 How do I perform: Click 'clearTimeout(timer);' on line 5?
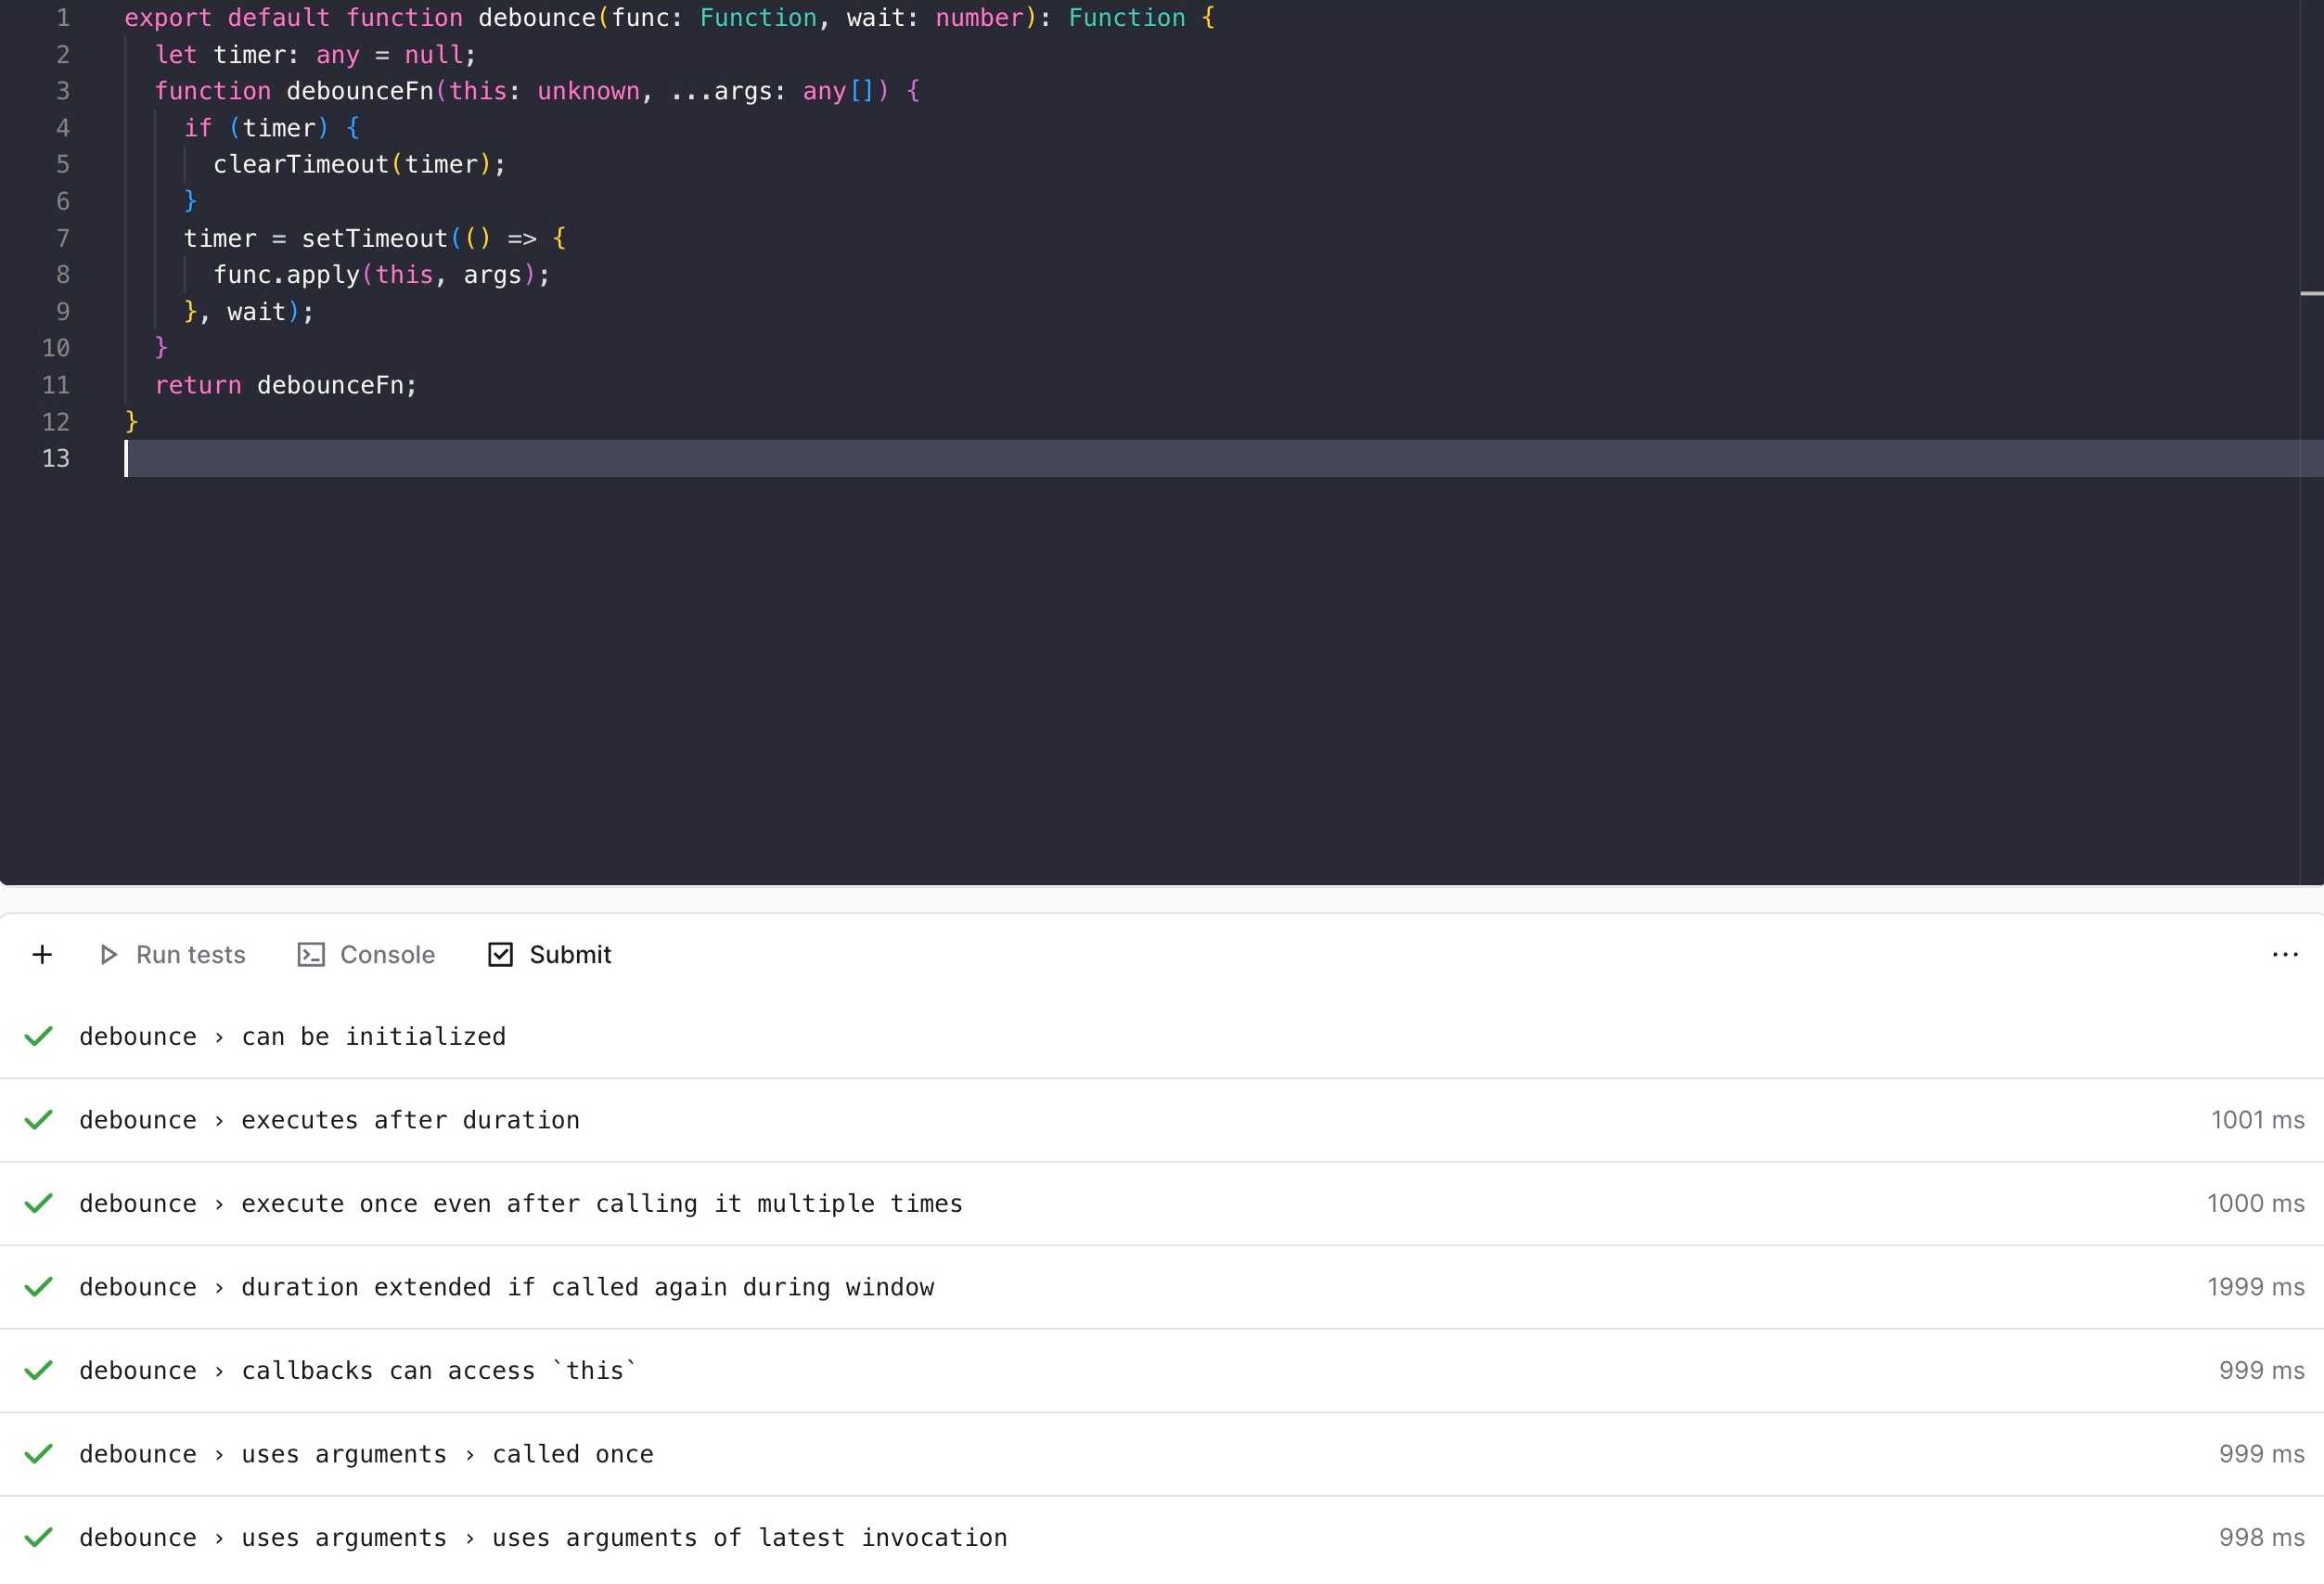359,165
